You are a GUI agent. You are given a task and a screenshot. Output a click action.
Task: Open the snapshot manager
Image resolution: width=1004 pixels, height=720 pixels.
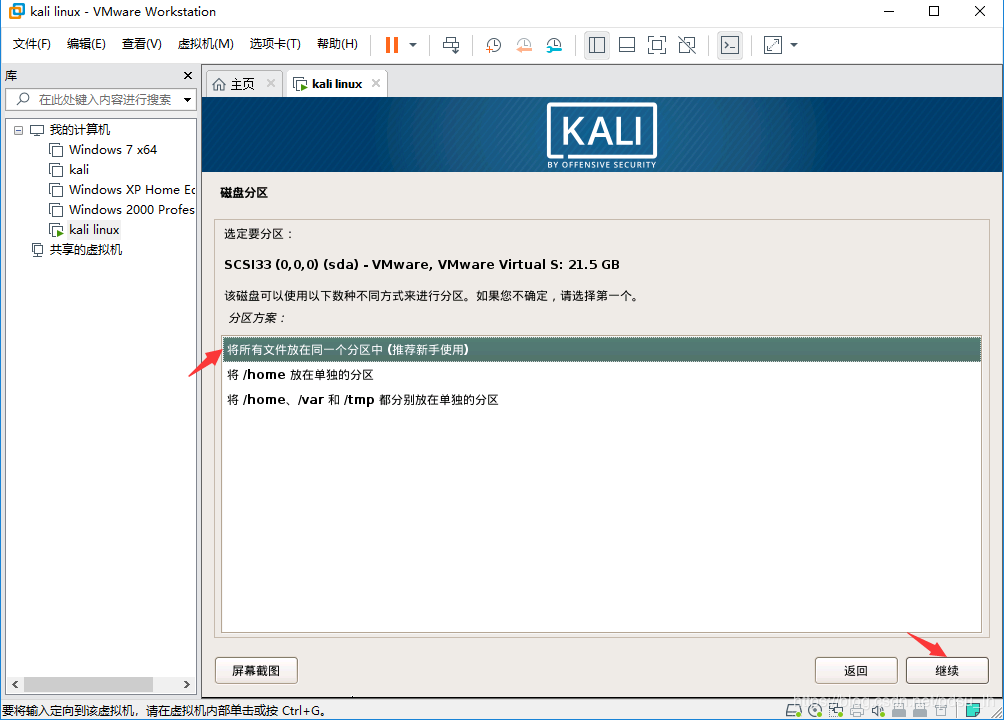[554, 45]
